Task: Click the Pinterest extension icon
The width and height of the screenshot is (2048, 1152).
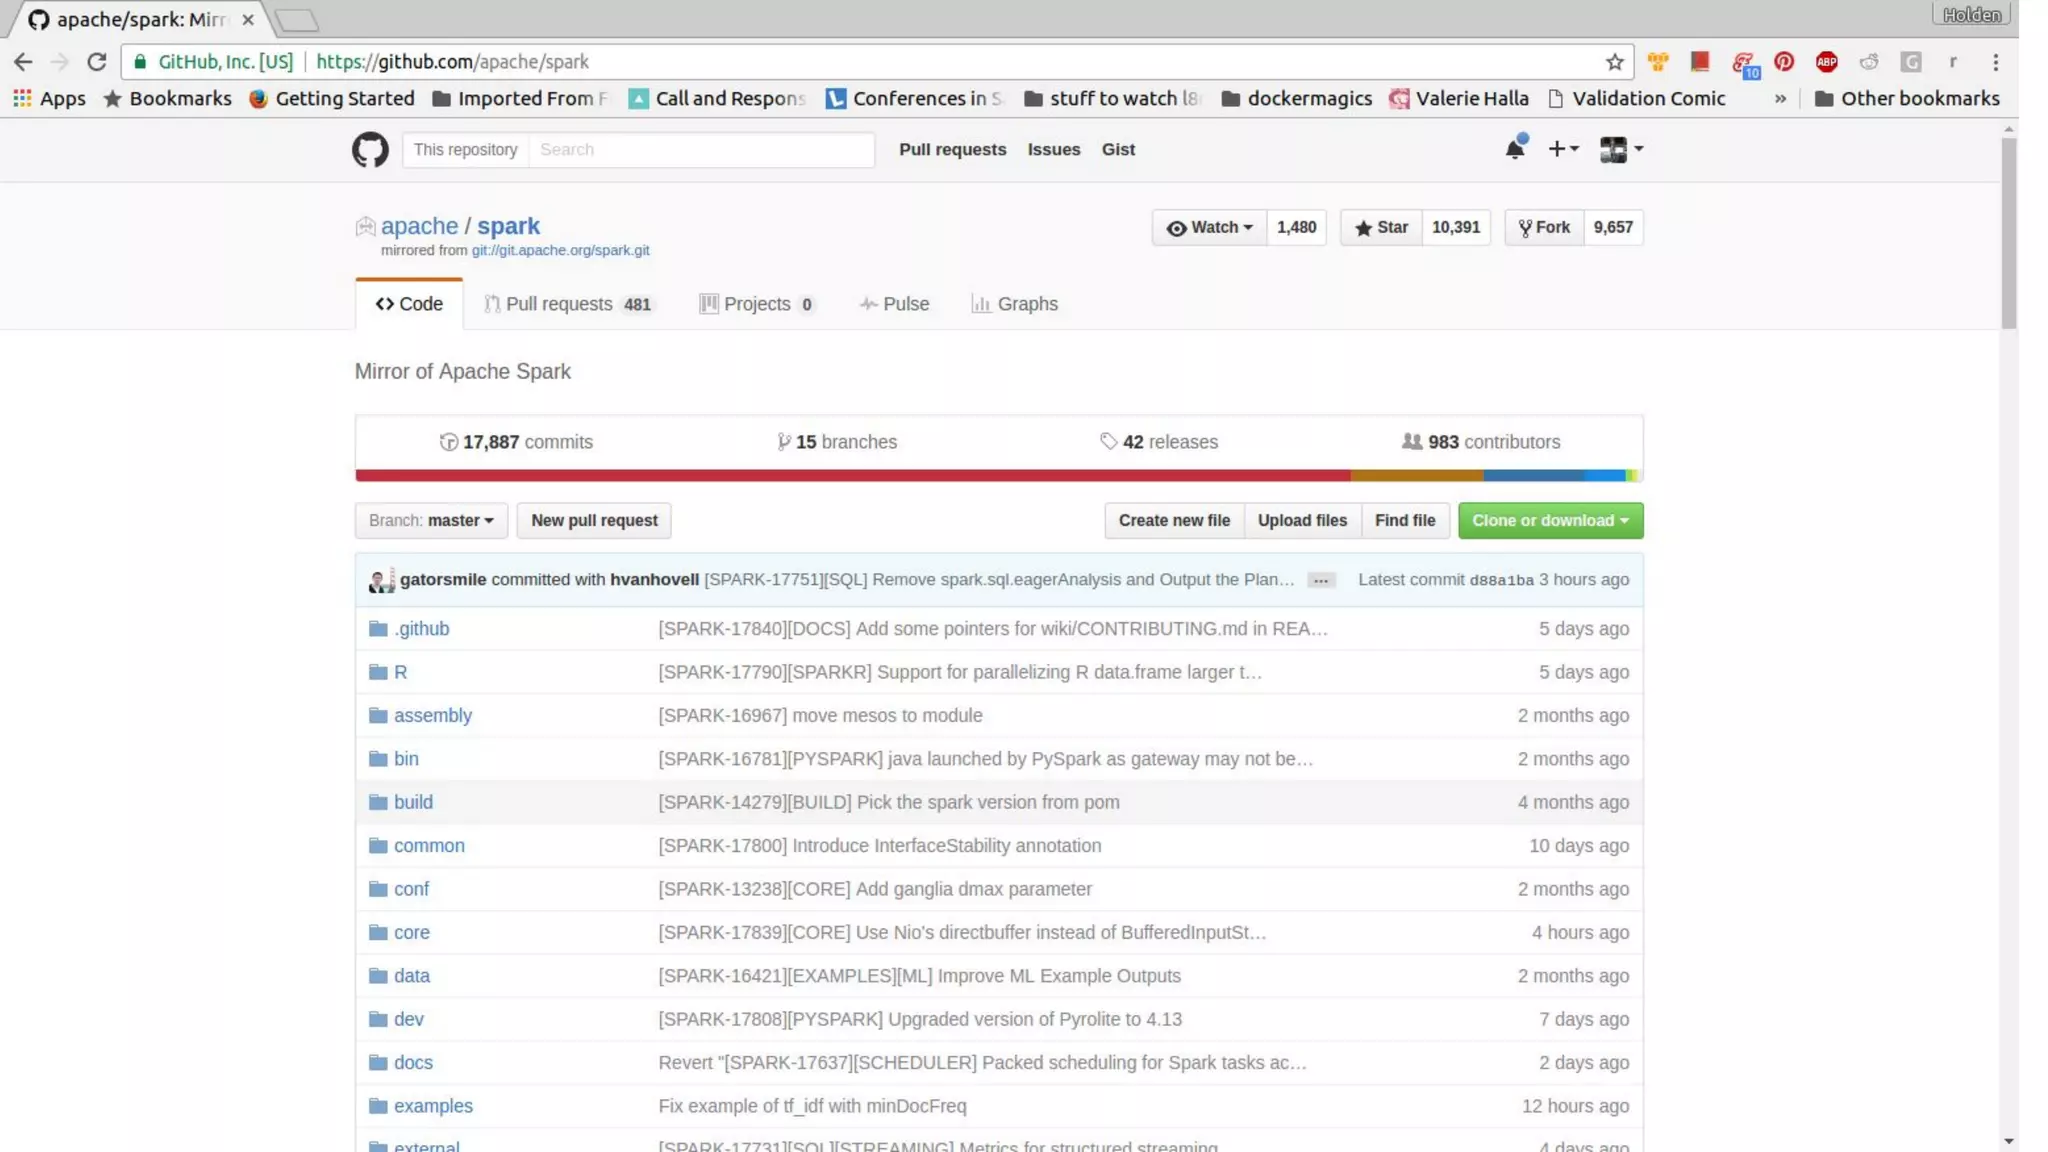Action: (x=1784, y=62)
